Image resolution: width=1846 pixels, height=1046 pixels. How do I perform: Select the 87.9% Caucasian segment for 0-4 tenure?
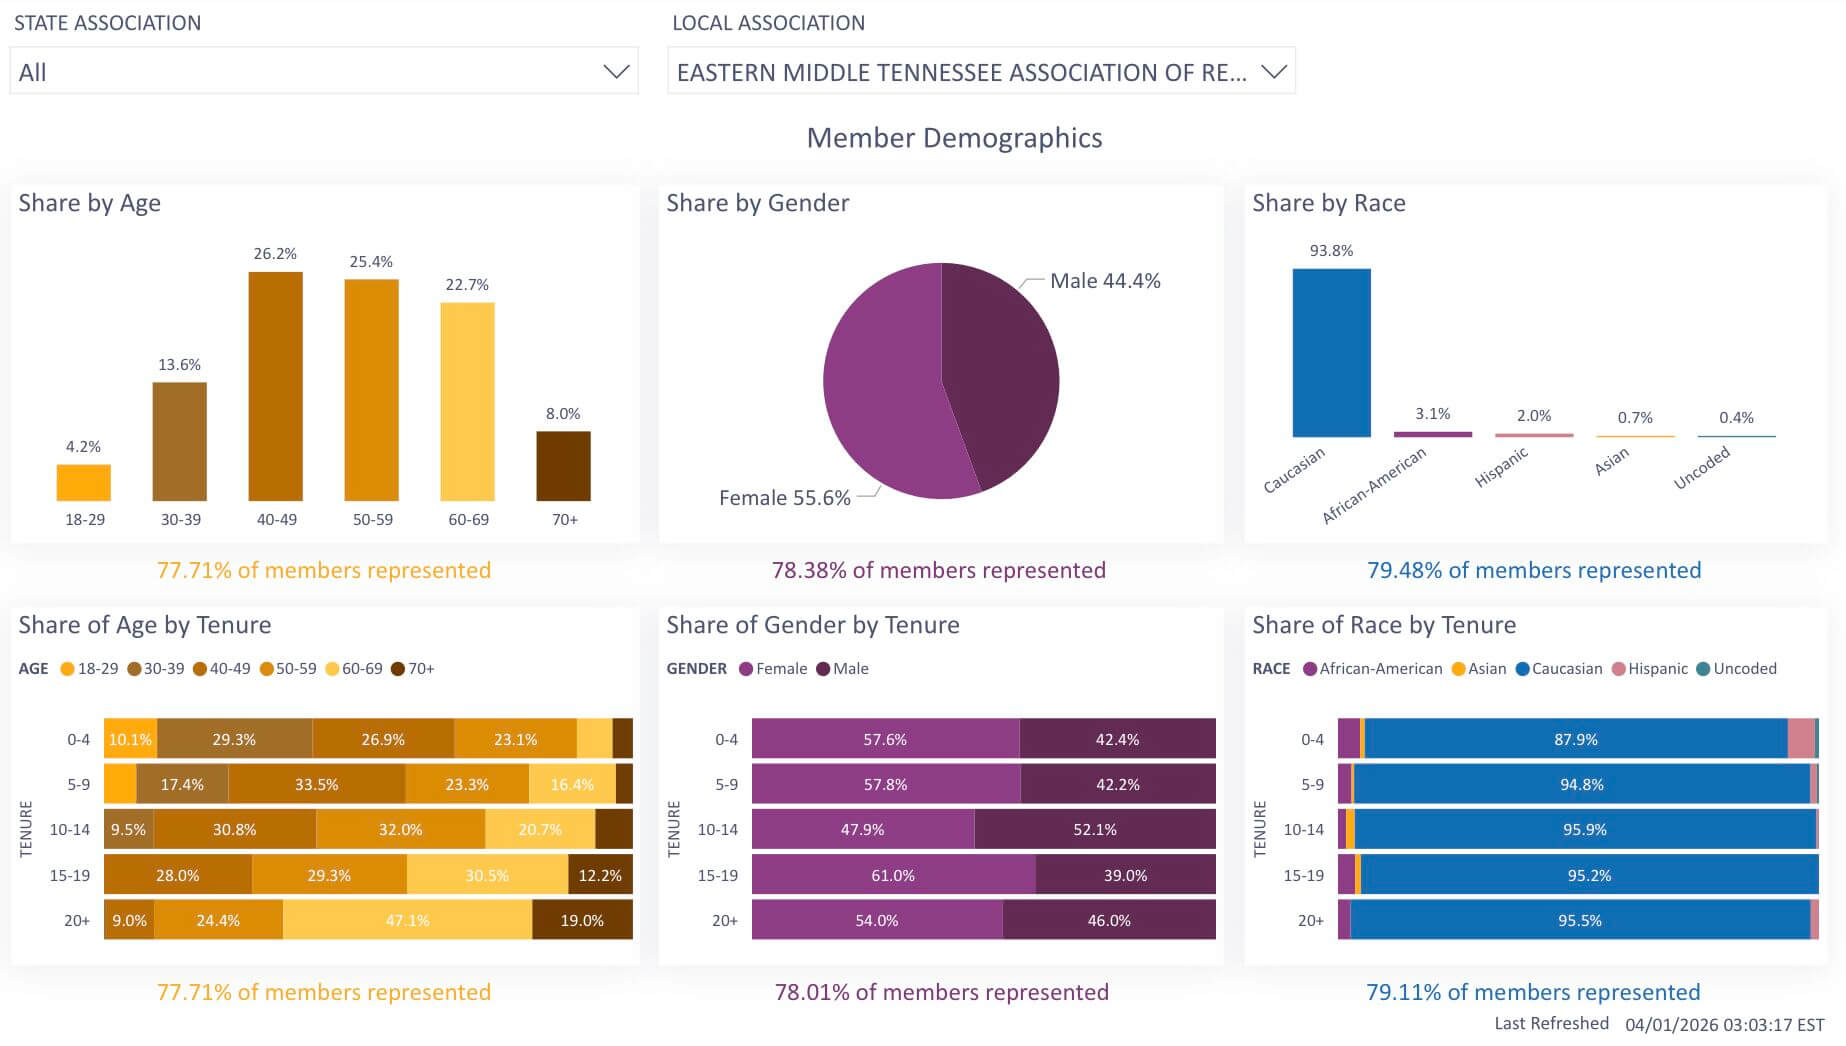point(1576,739)
